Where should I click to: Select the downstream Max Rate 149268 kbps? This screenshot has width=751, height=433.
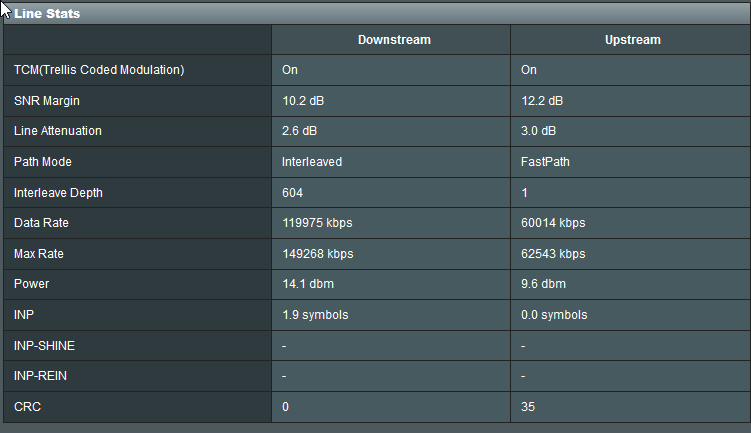click(x=318, y=253)
